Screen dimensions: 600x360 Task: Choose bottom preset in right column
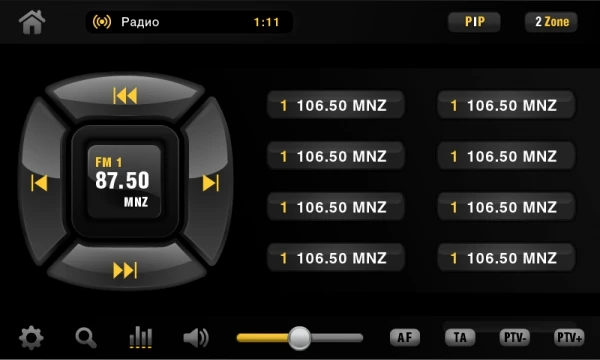(x=506, y=257)
